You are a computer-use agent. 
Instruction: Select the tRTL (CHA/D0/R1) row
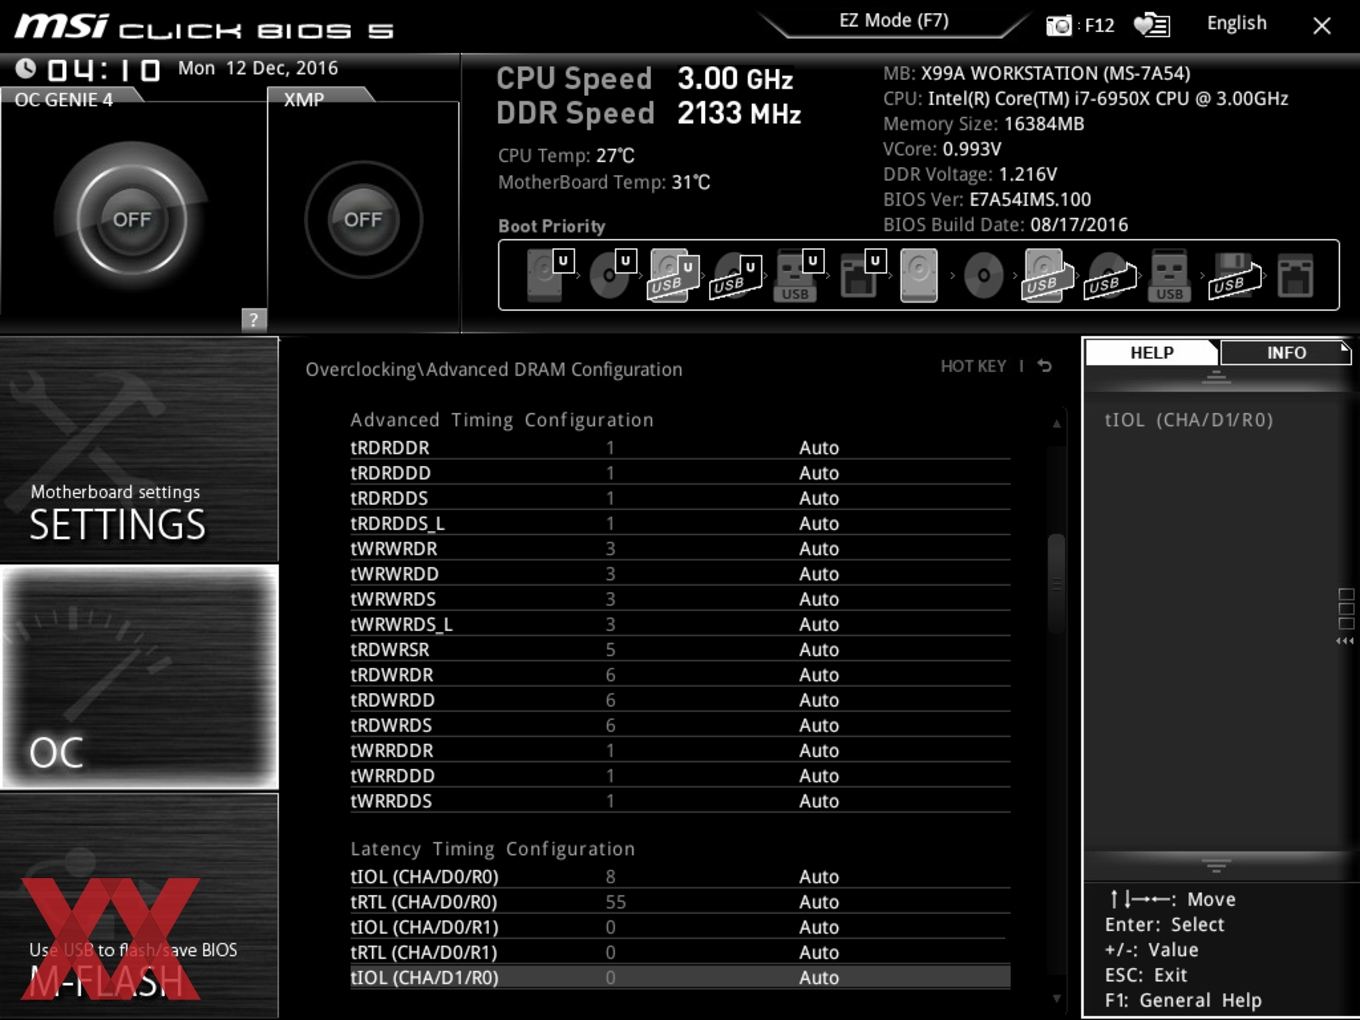coord(680,952)
